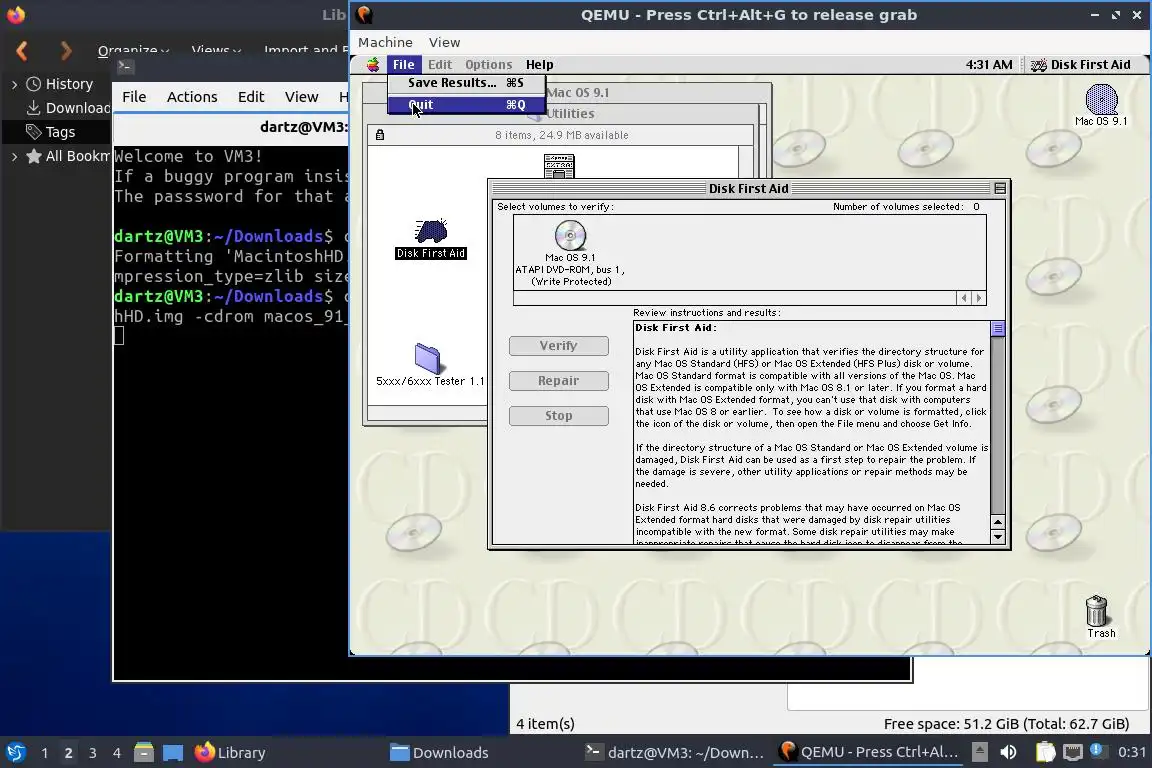This screenshot has width=1152, height=768.
Task: Open the QEMU View menu
Action: [444, 43]
